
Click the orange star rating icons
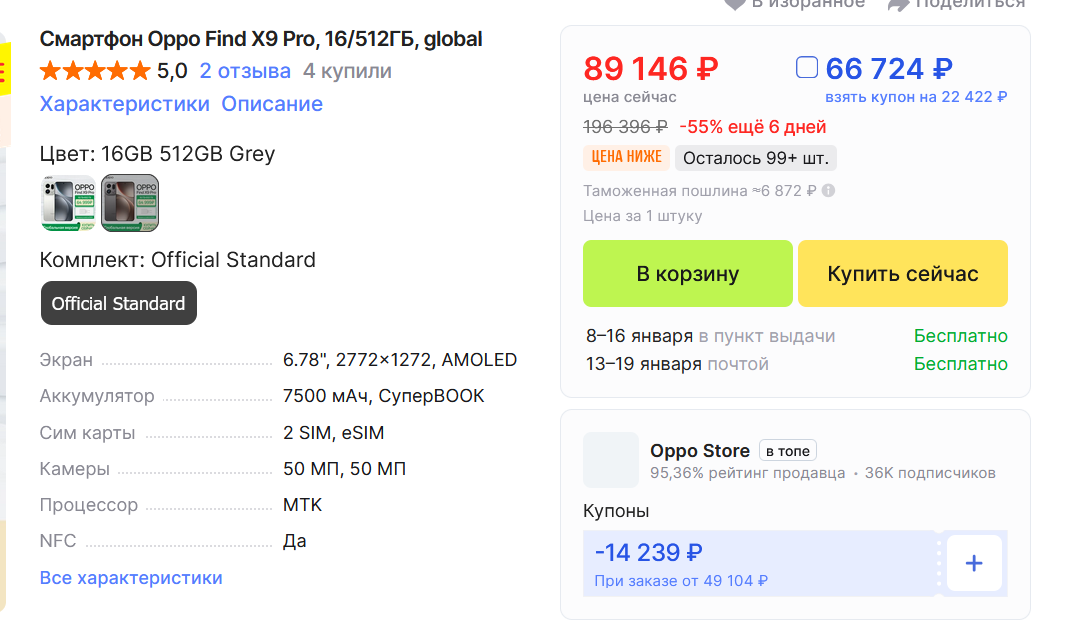[x=95, y=71]
